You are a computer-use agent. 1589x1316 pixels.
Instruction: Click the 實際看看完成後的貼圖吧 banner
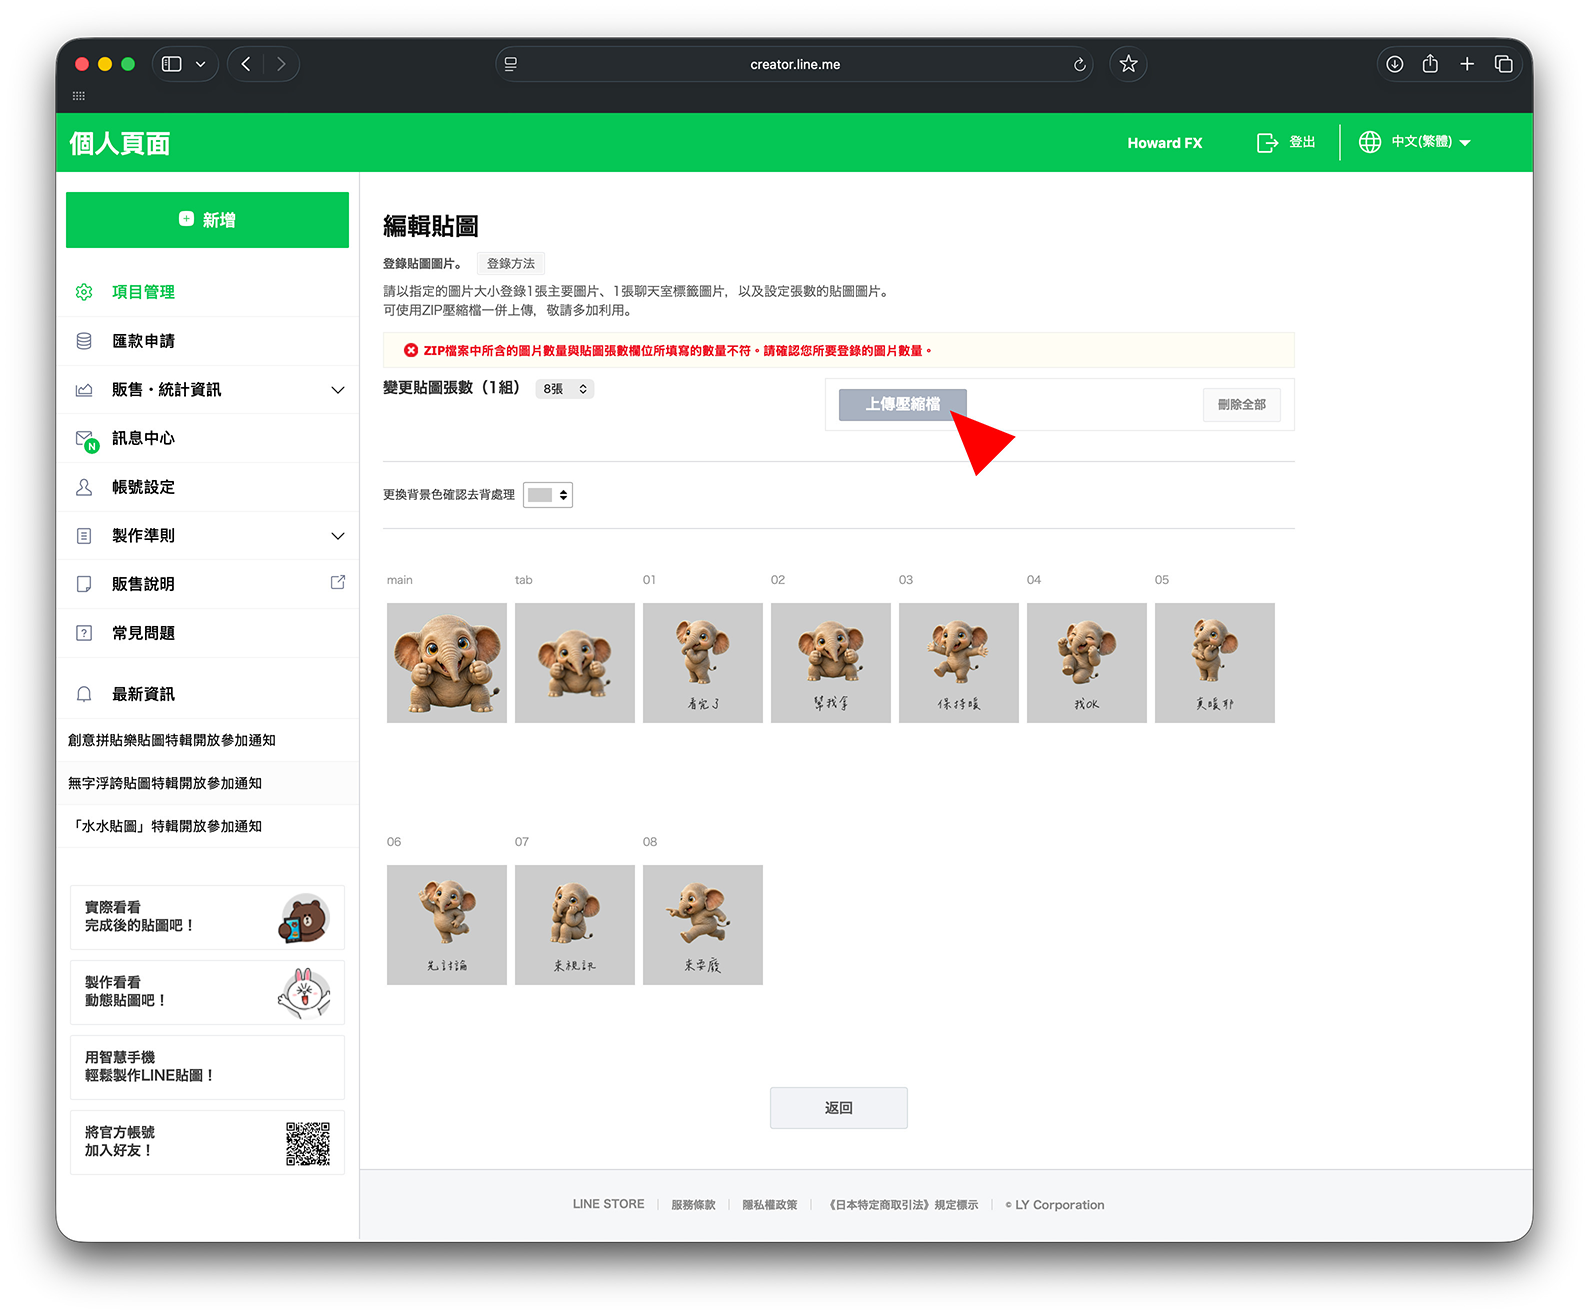coord(207,917)
